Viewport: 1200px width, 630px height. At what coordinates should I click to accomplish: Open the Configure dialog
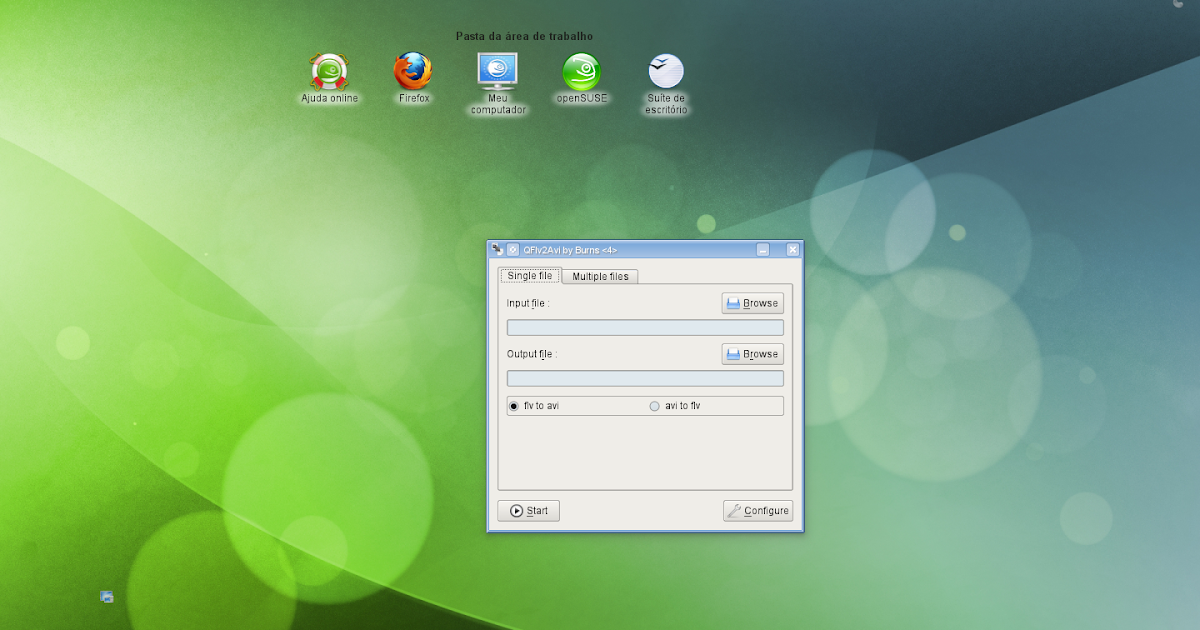tap(758, 511)
